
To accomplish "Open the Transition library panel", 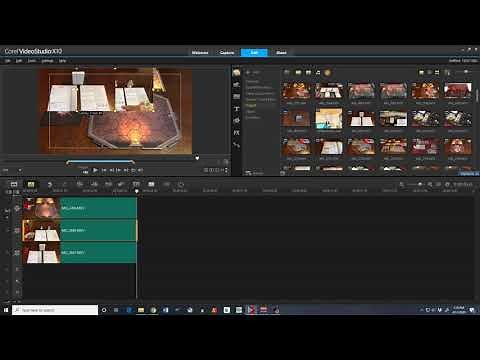I will [236, 97].
